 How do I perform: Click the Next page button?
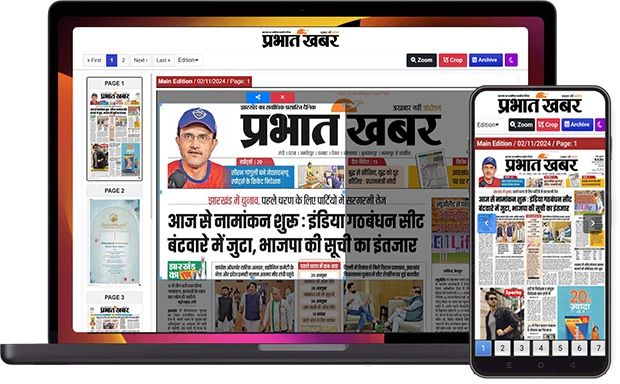140,60
